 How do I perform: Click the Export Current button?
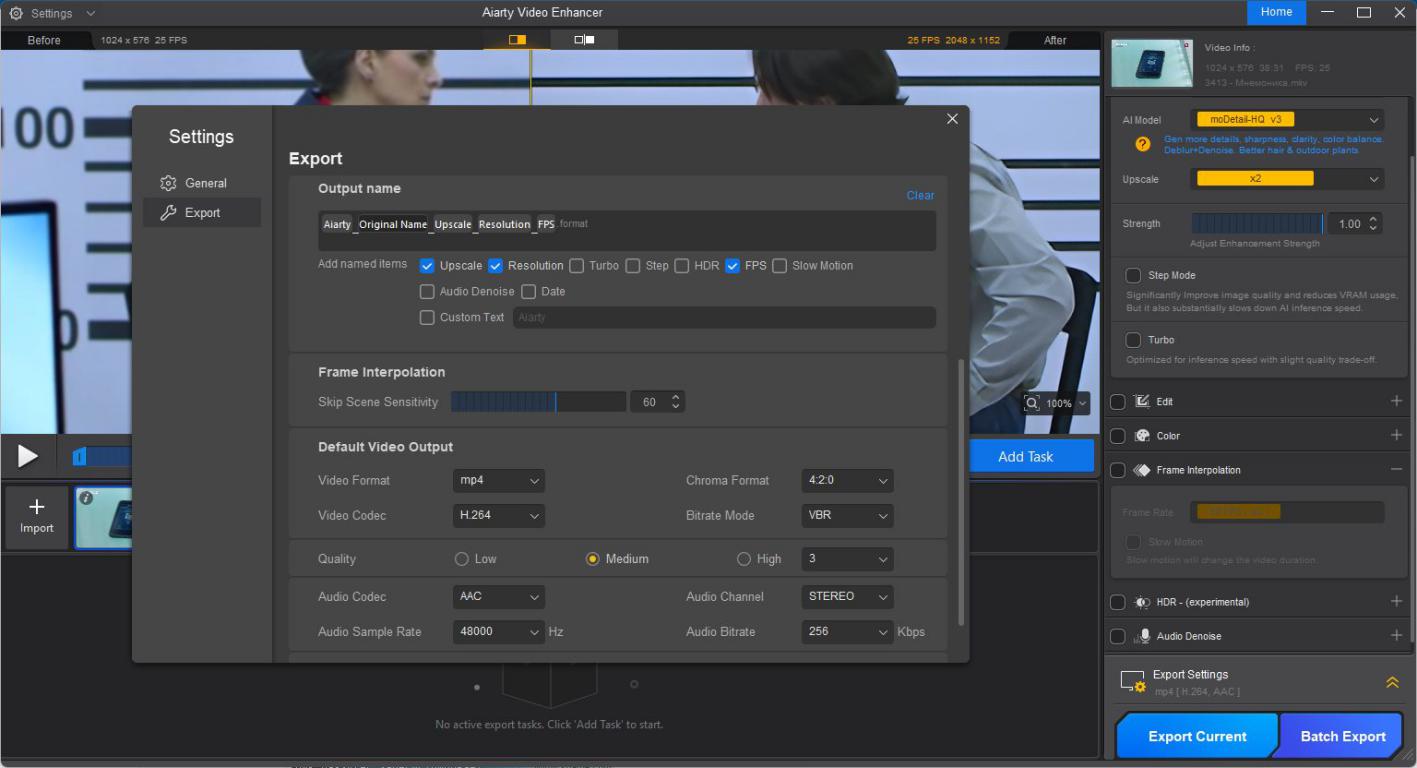pyautogui.click(x=1196, y=736)
